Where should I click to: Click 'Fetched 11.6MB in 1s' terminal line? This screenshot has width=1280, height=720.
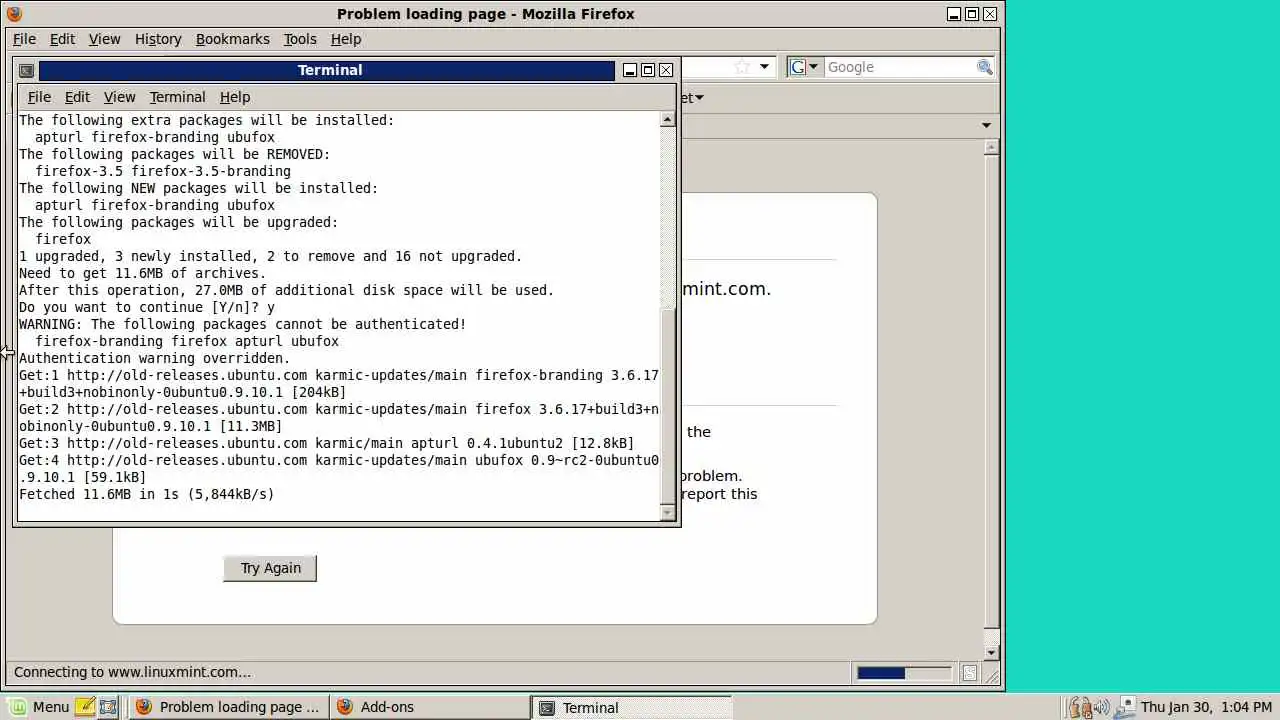coord(146,494)
